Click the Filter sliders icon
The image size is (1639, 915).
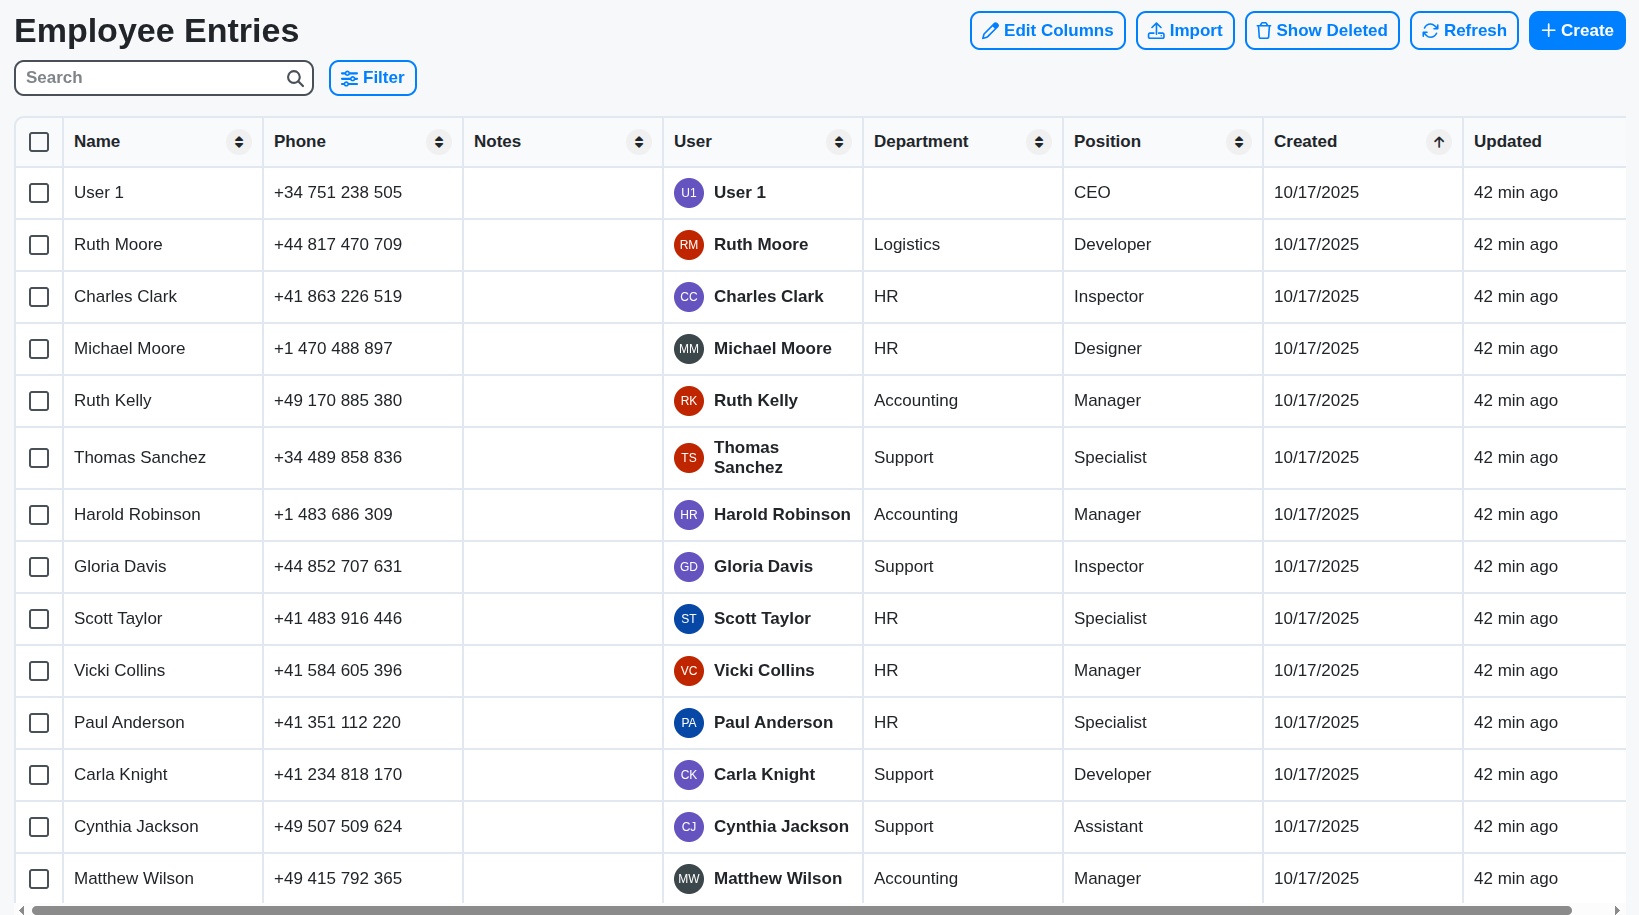click(x=349, y=77)
